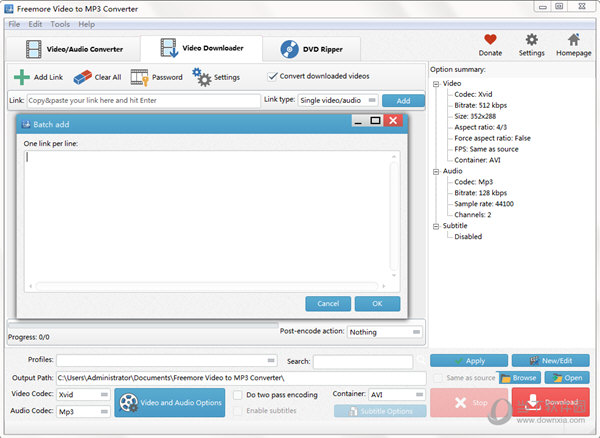
Task: Select 'Sample rate: 44100' row
Action: pyautogui.click(x=484, y=204)
